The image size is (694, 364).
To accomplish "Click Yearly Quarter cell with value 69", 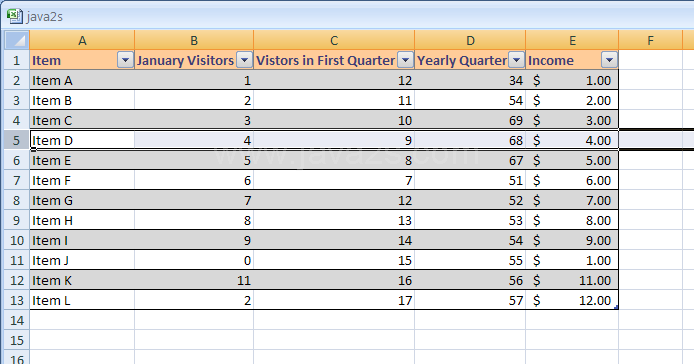I will click(x=470, y=120).
